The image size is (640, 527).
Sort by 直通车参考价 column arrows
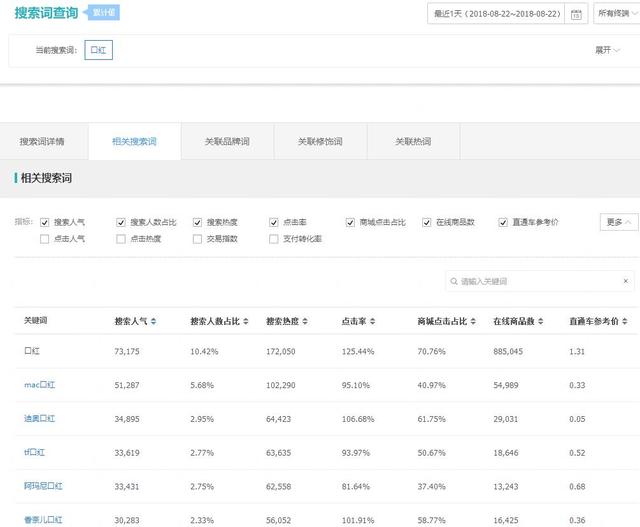pos(624,321)
